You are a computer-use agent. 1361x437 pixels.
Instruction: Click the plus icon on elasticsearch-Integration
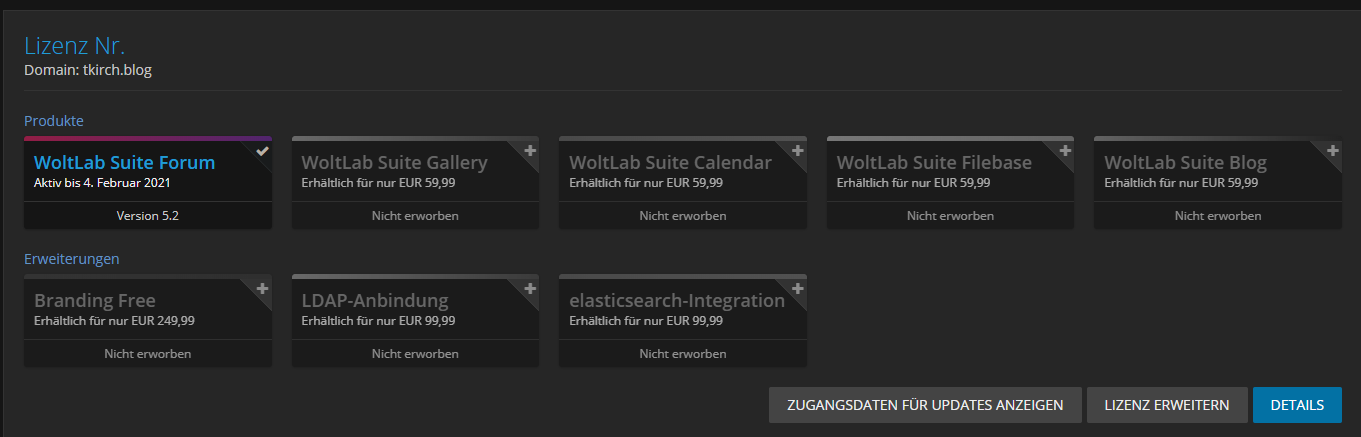point(797,289)
